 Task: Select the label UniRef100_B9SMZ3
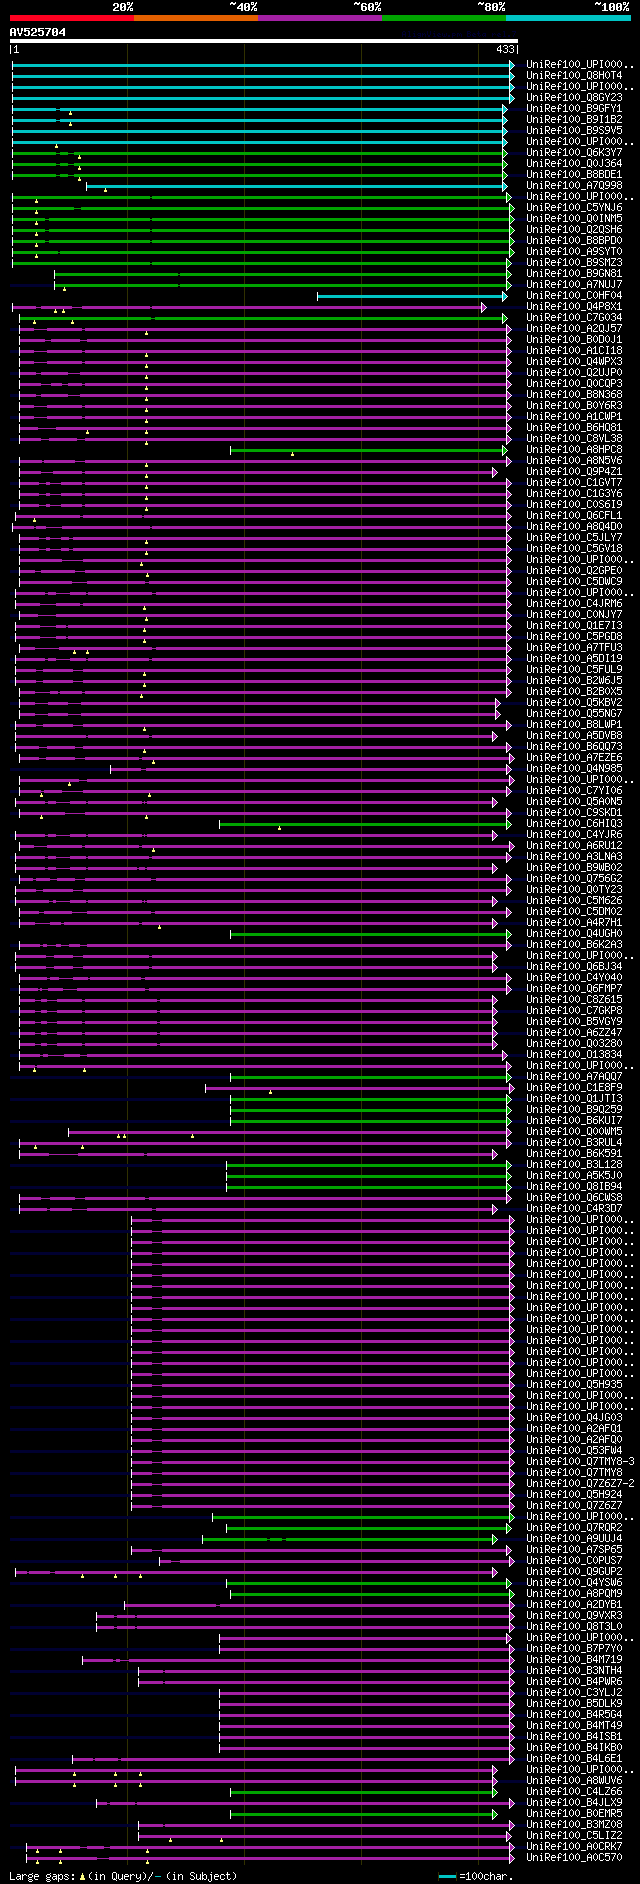[x=574, y=262]
